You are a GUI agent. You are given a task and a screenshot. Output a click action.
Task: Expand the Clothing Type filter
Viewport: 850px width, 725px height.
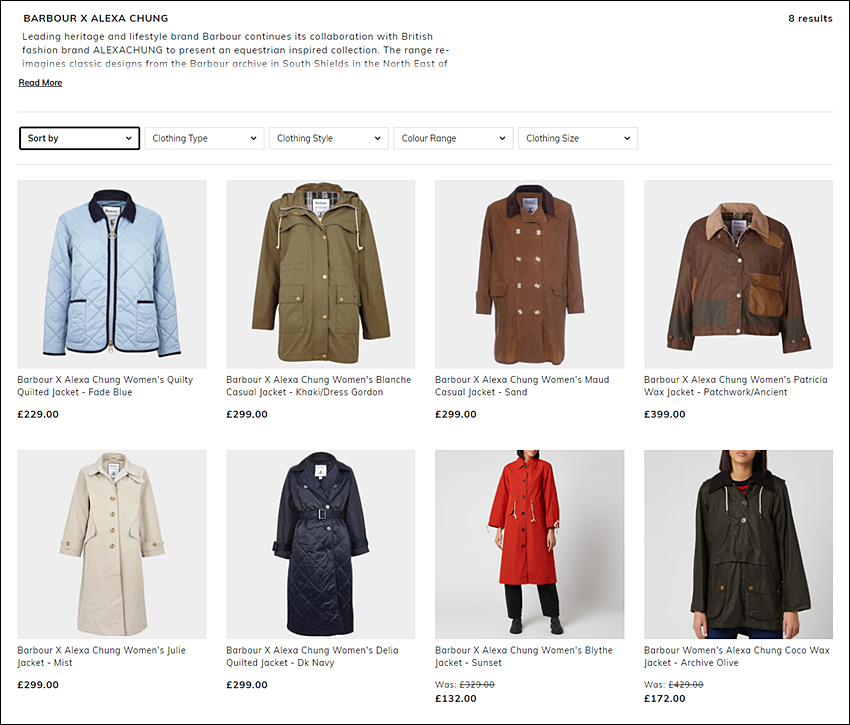[204, 138]
